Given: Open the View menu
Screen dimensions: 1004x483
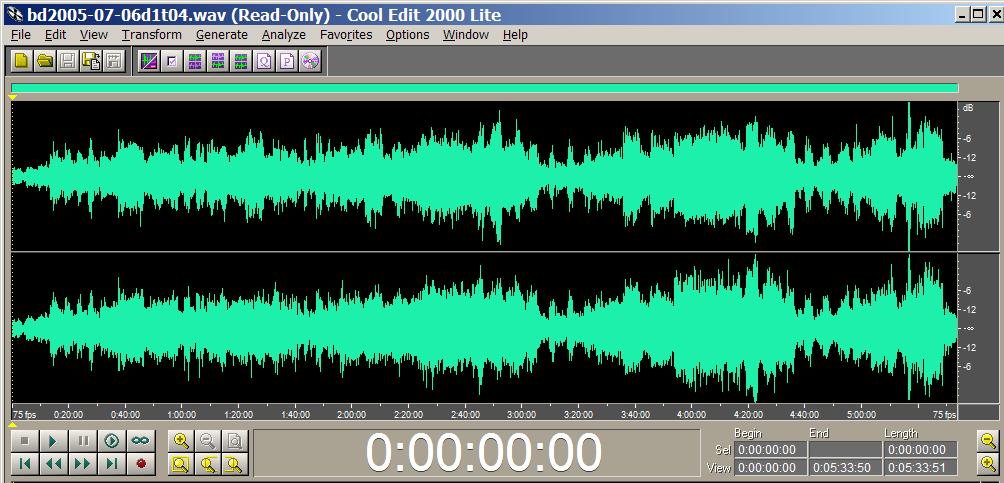Looking at the screenshot, I should 93,35.
